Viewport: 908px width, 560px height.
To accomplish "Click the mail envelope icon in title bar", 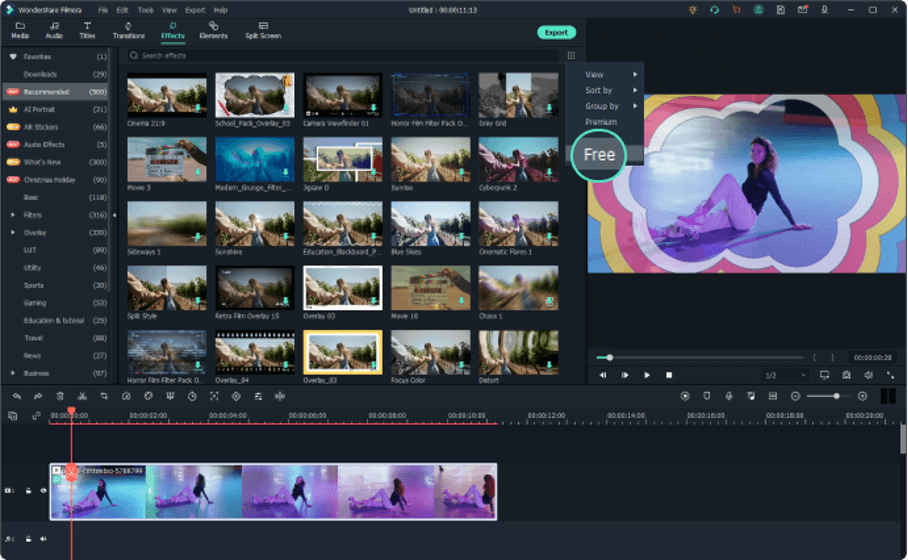I will click(x=803, y=10).
